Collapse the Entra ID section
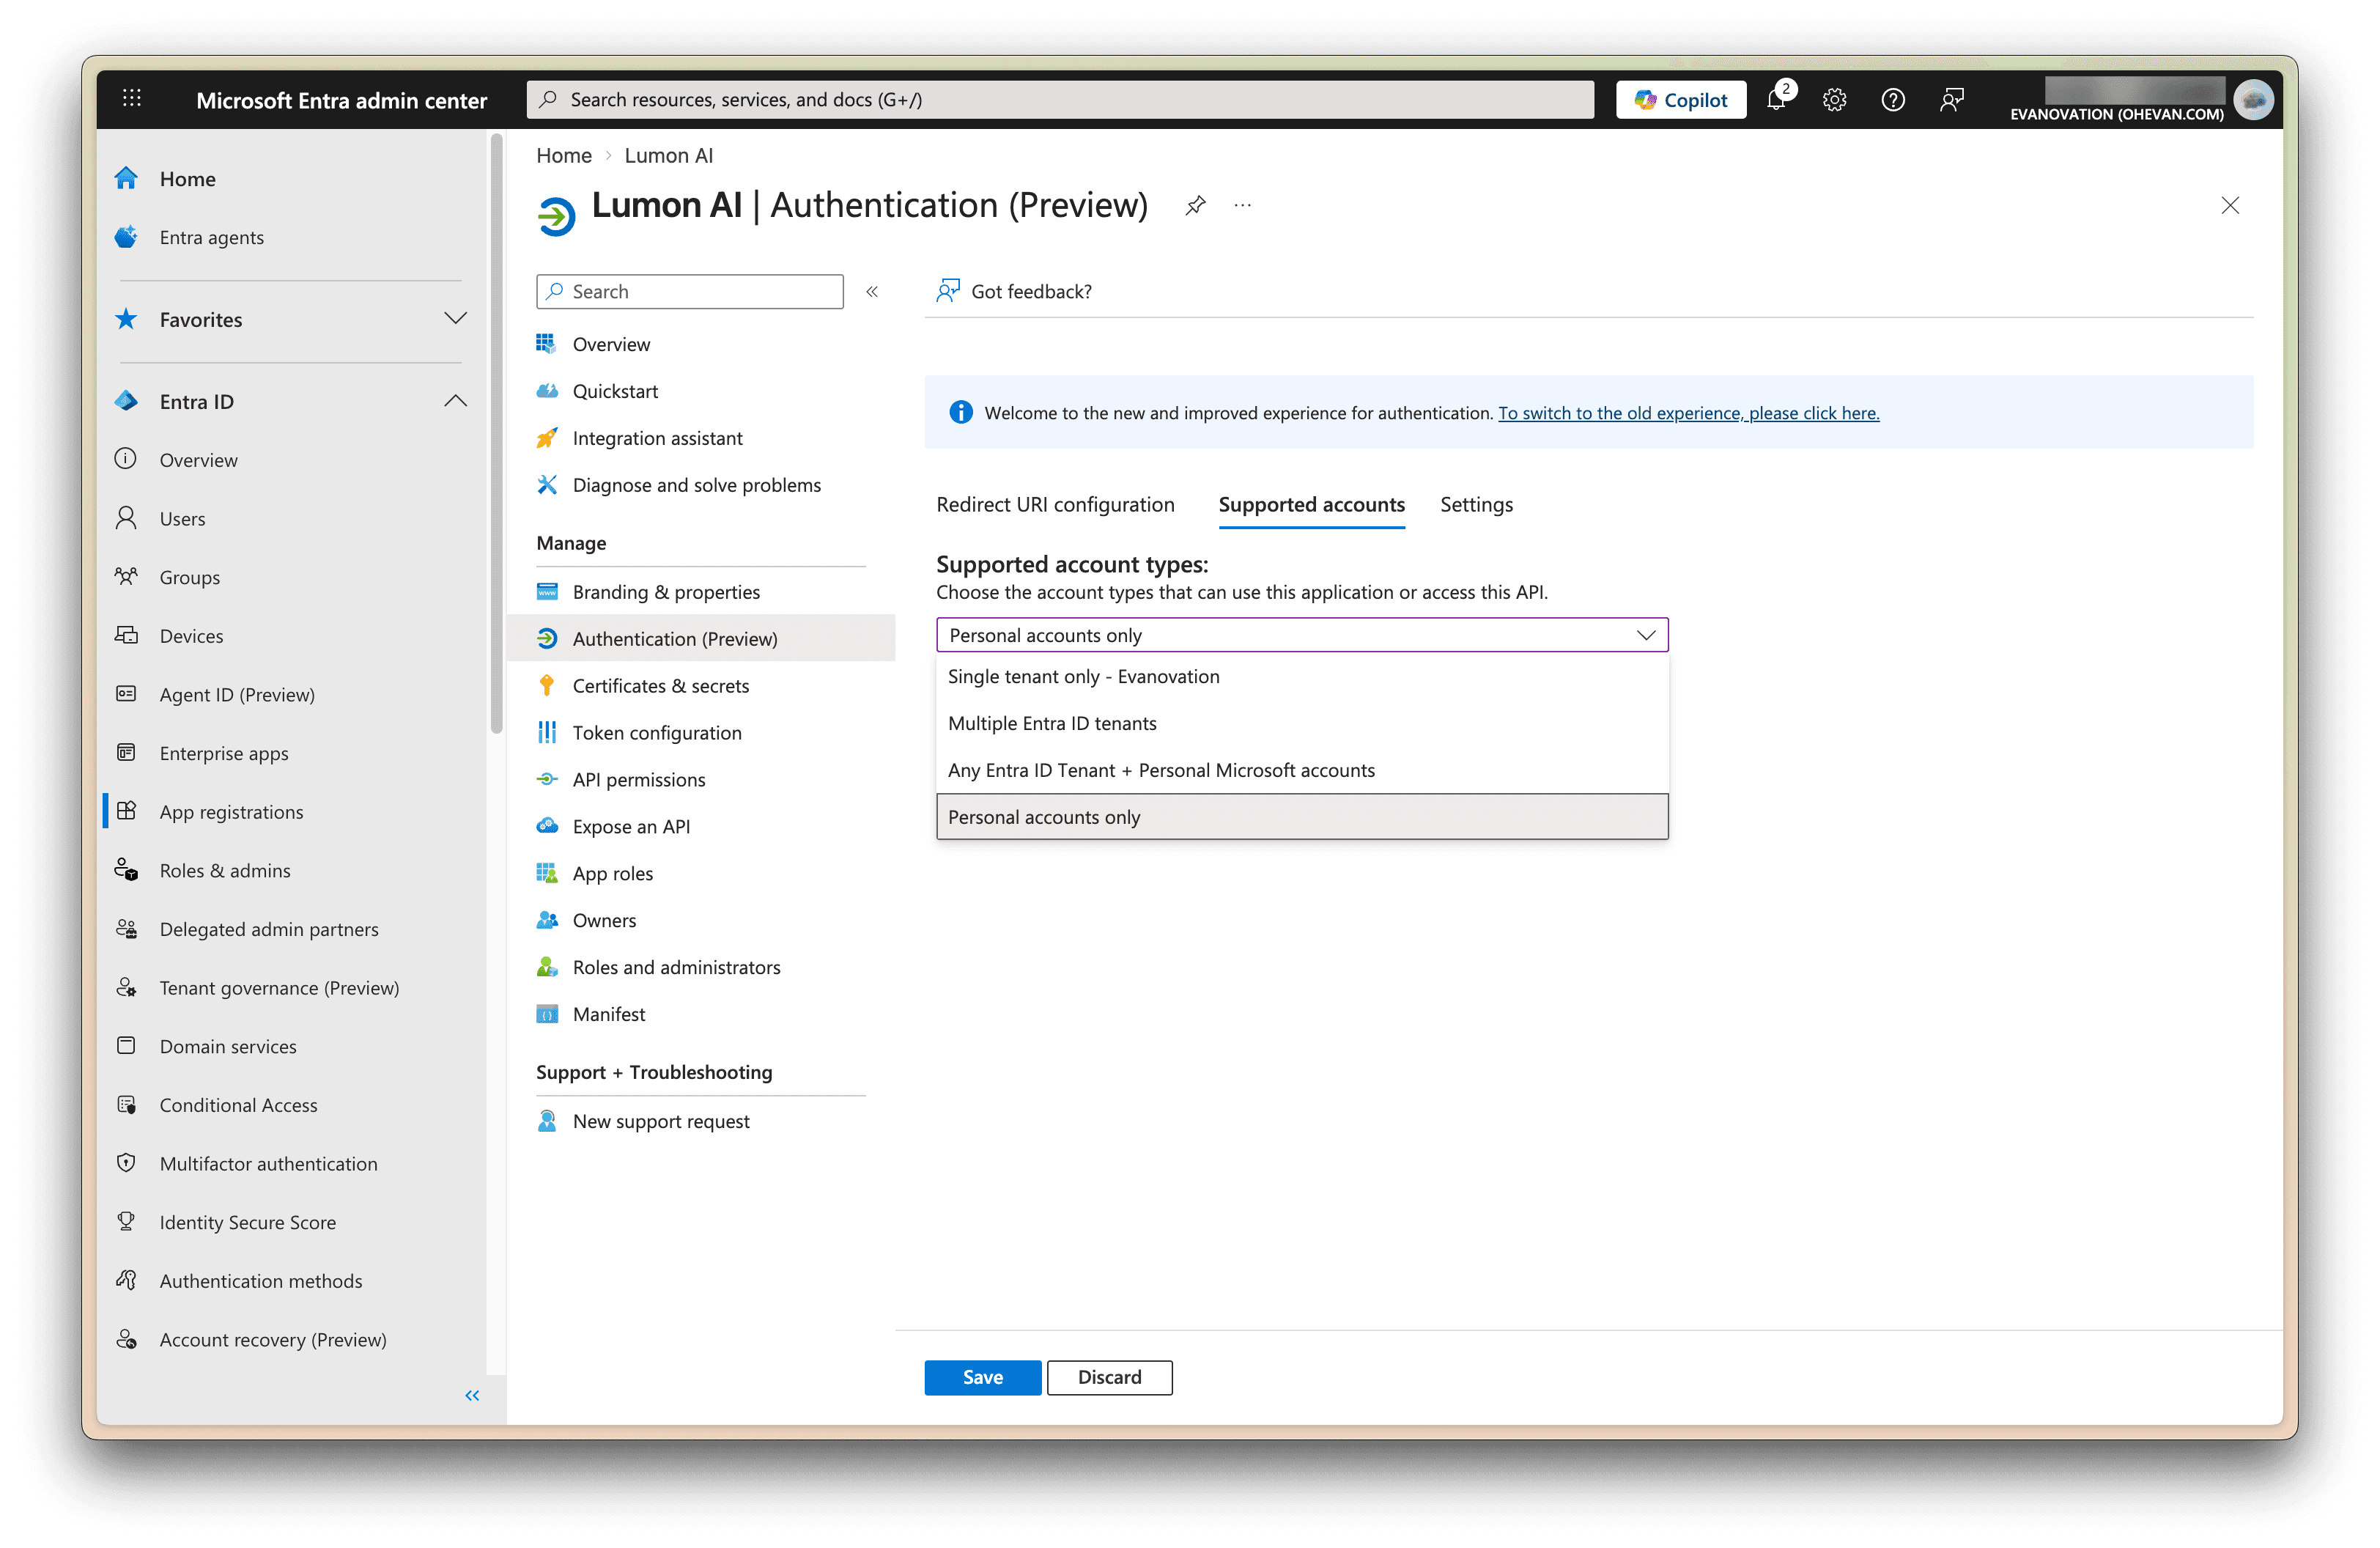 [455, 401]
